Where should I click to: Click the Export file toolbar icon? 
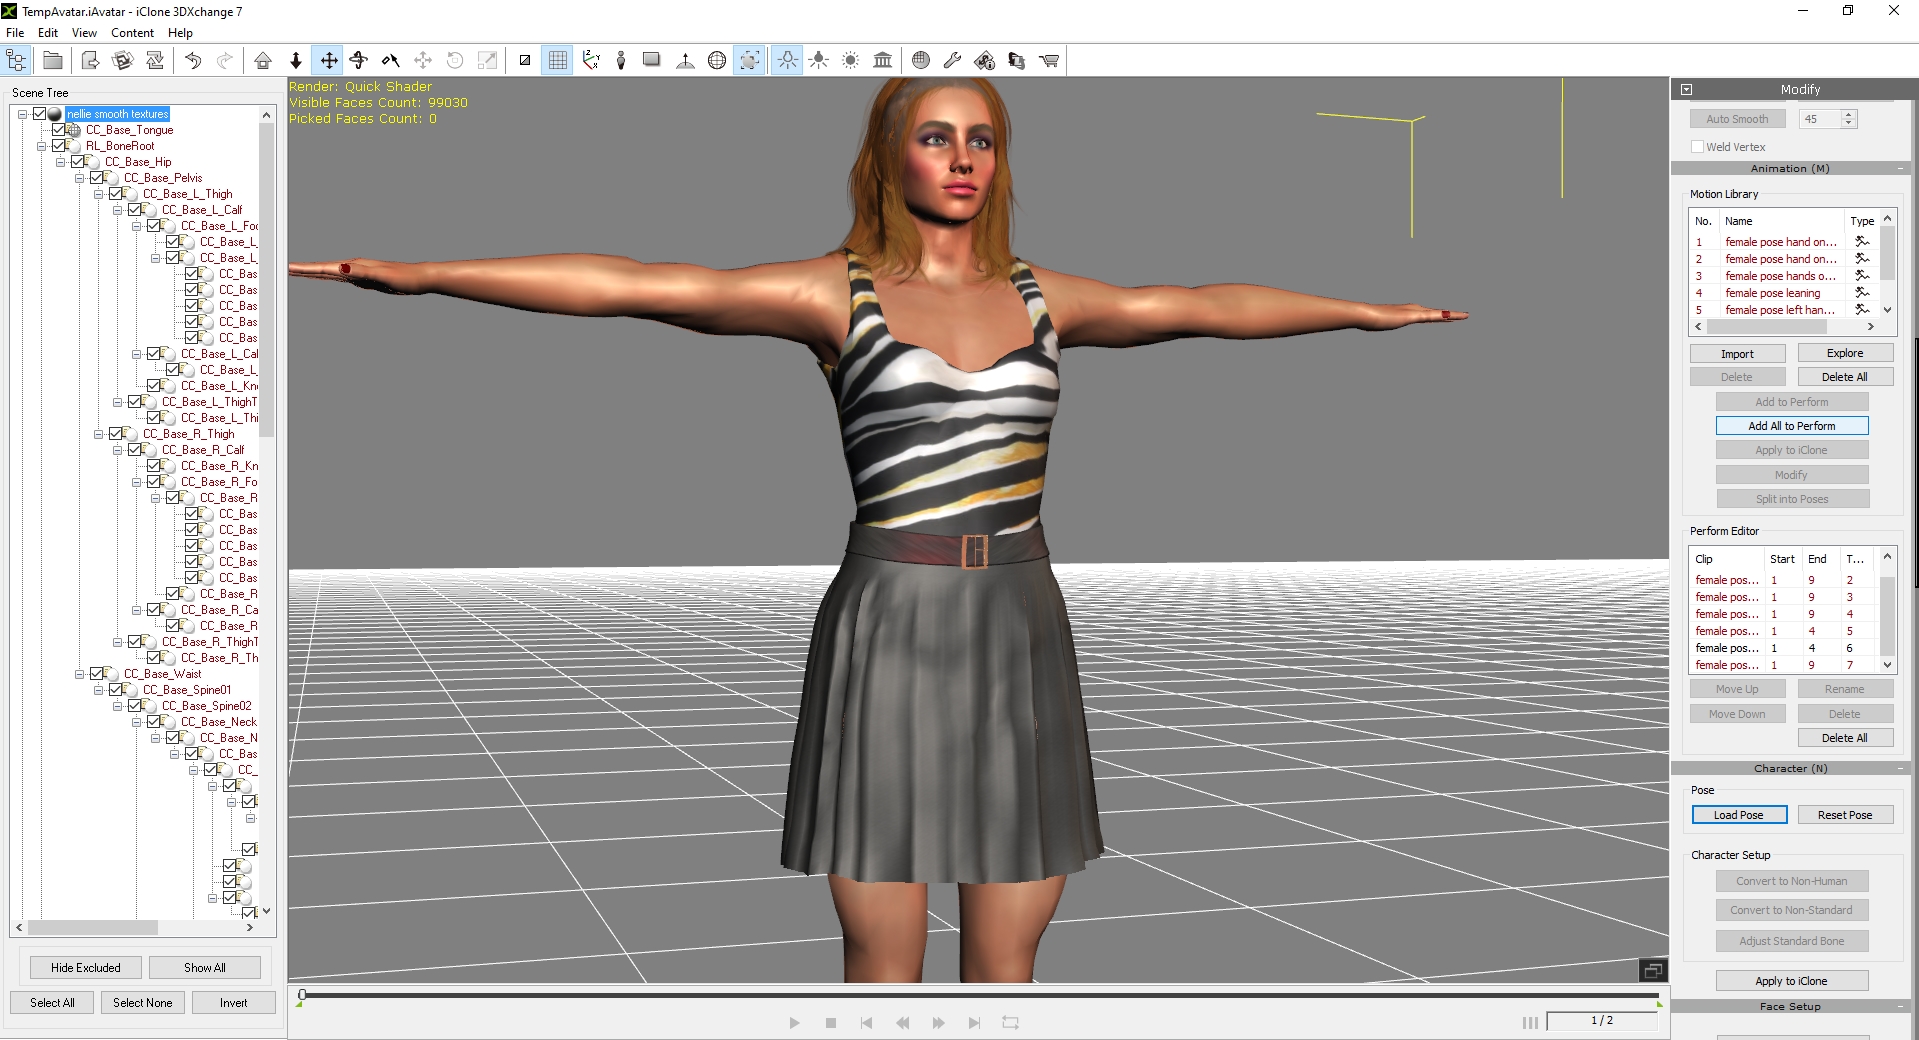point(90,61)
